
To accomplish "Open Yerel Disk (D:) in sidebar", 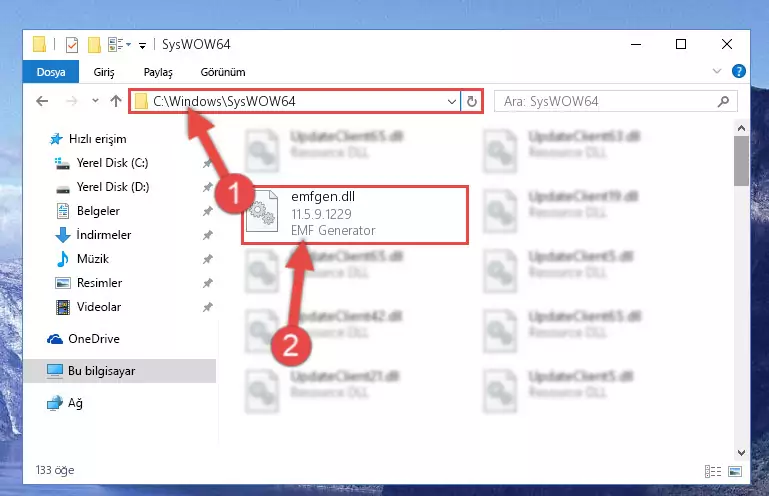I will 102,187.
